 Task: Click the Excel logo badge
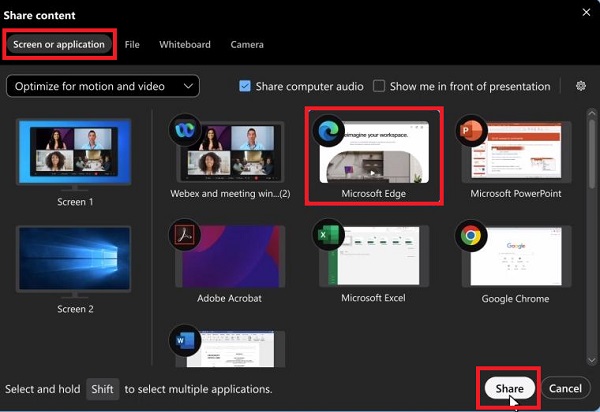[329, 234]
